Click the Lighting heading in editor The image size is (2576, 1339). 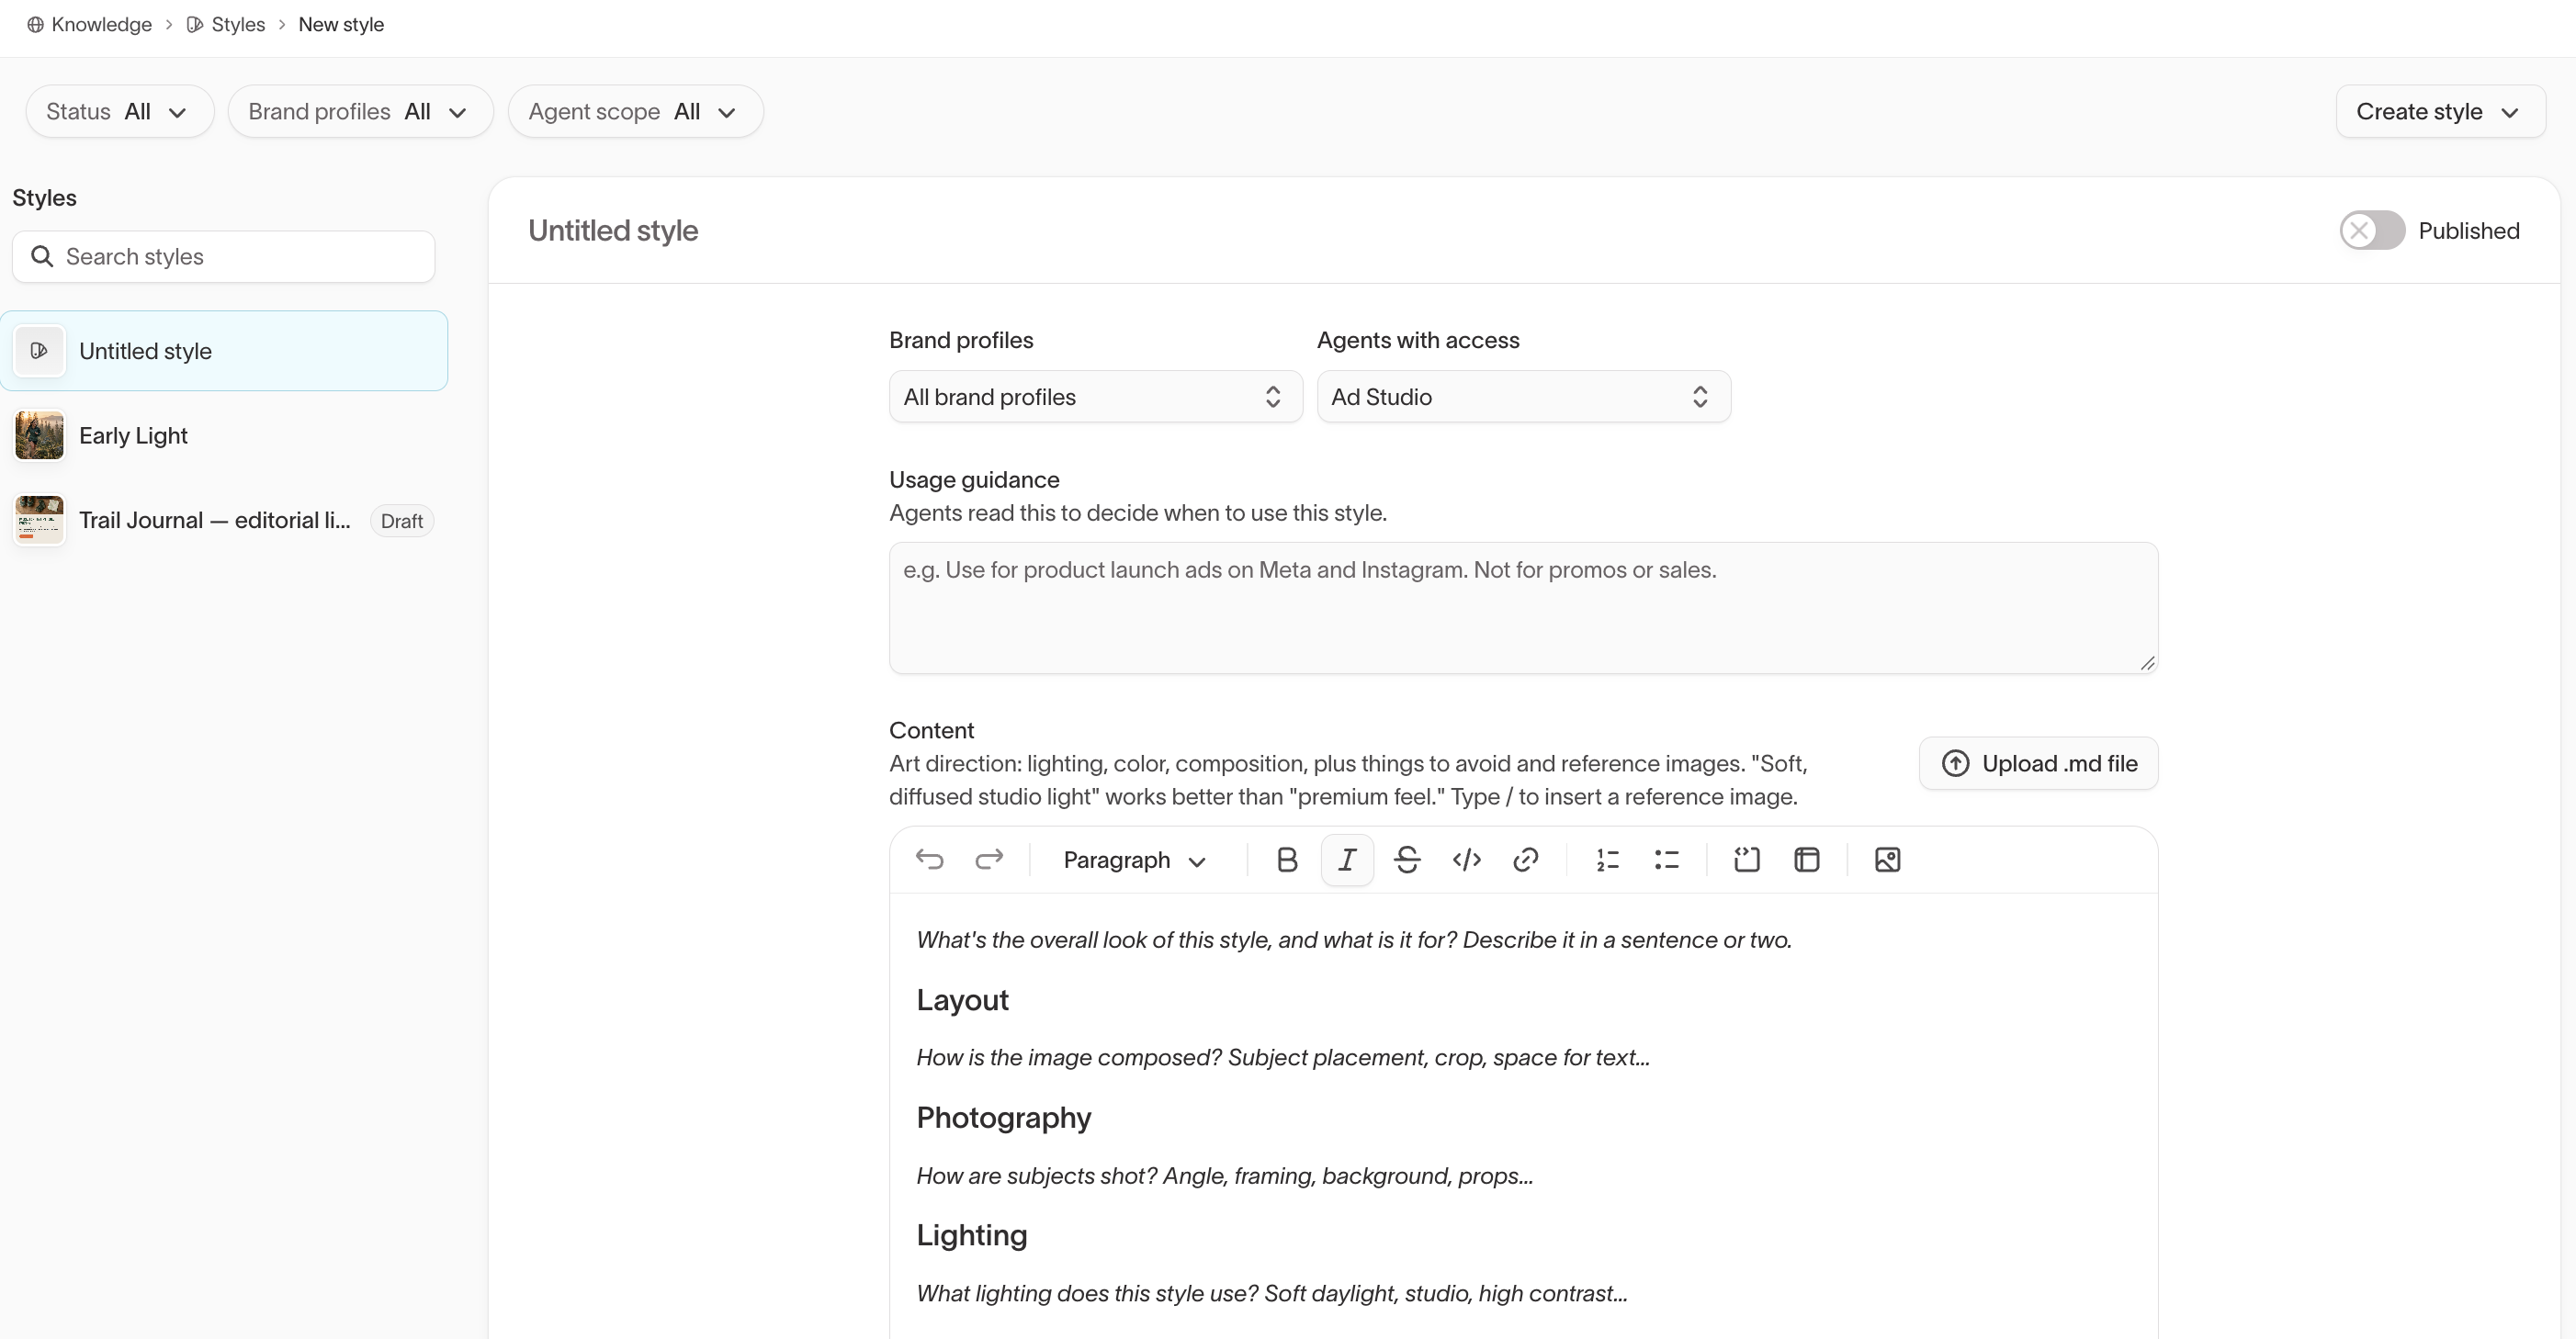coord(971,1235)
